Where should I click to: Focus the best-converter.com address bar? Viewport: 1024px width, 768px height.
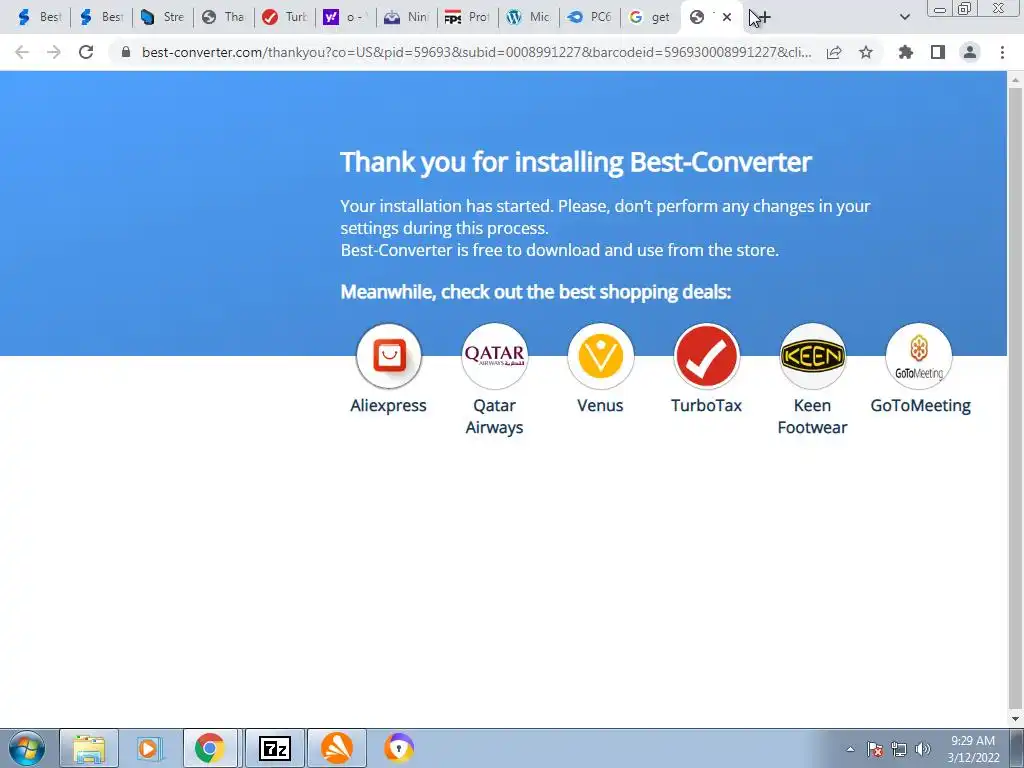(x=477, y=52)
